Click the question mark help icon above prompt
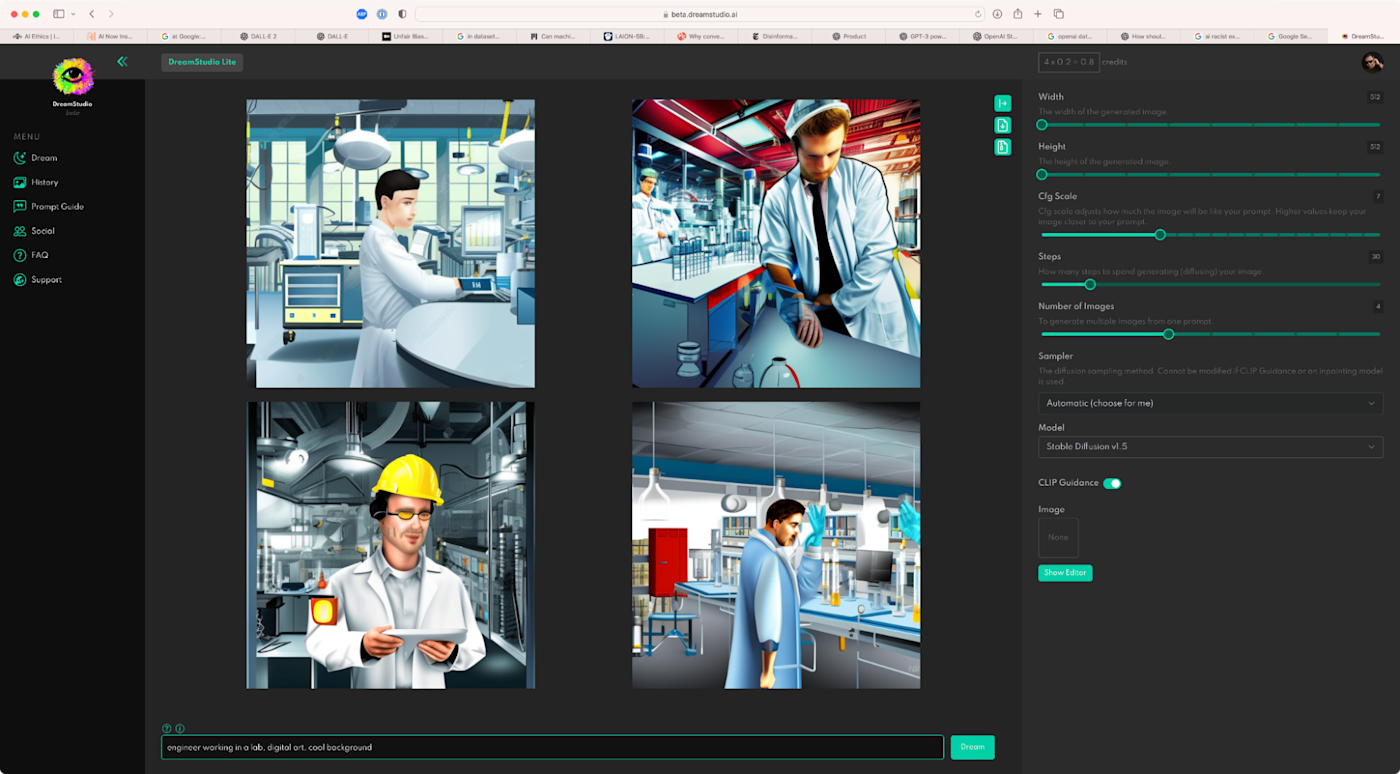This screenshot has height=774, width=1400. pyautogui.click(x=167, y=729)
